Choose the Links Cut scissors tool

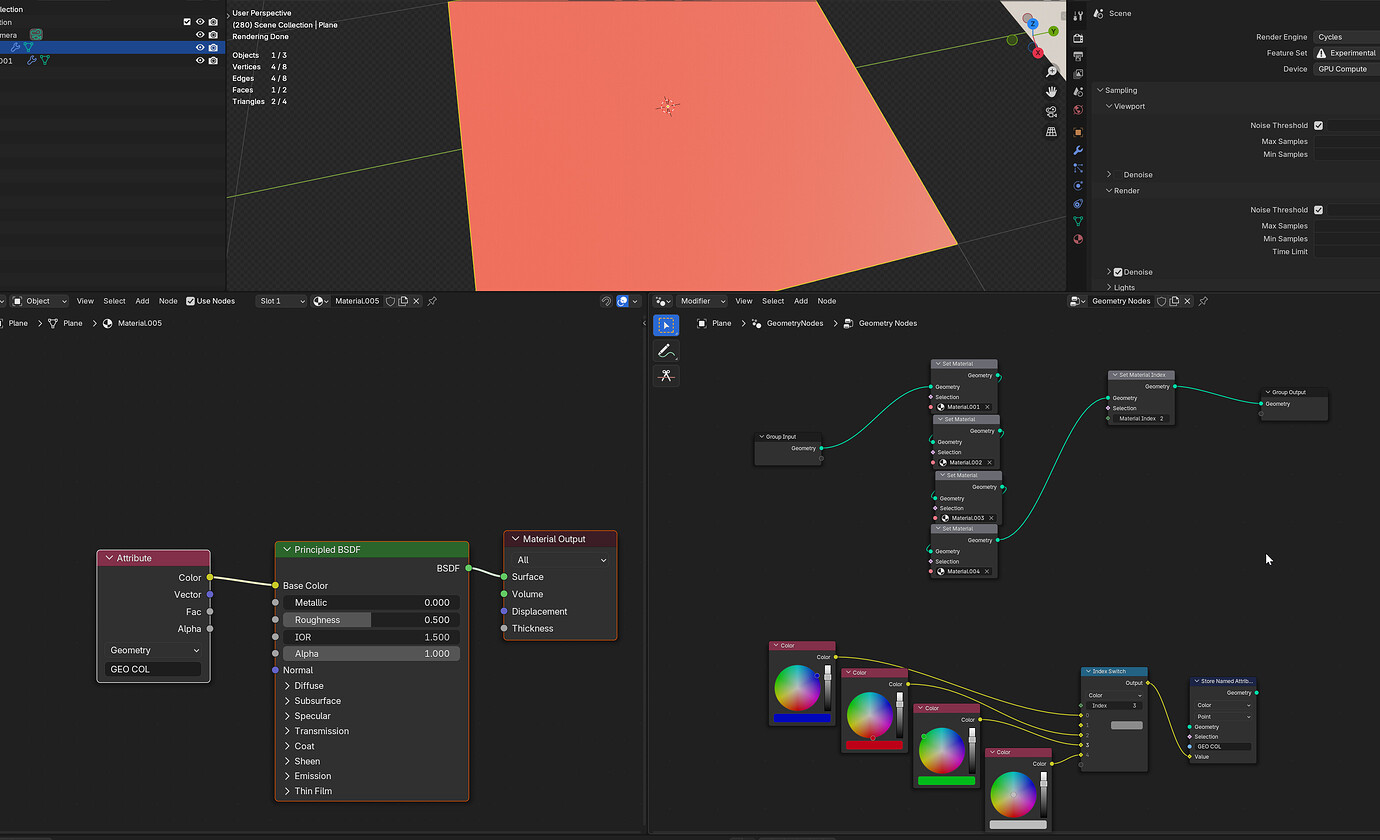[x=666, y=376]
